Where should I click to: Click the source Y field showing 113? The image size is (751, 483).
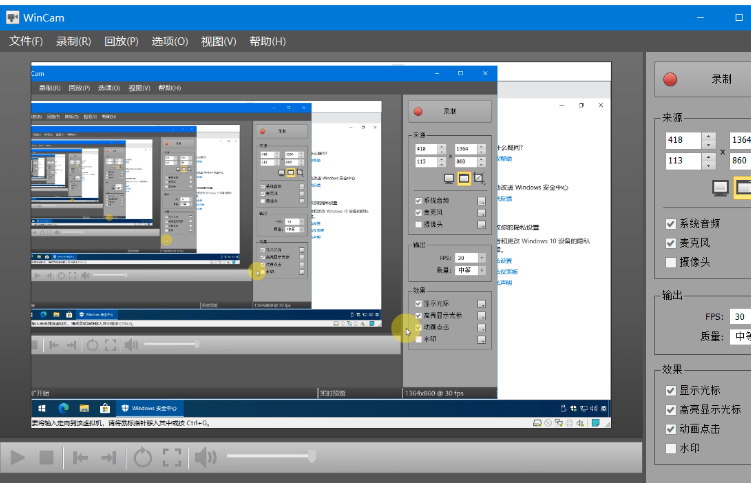tap(683, 161)
